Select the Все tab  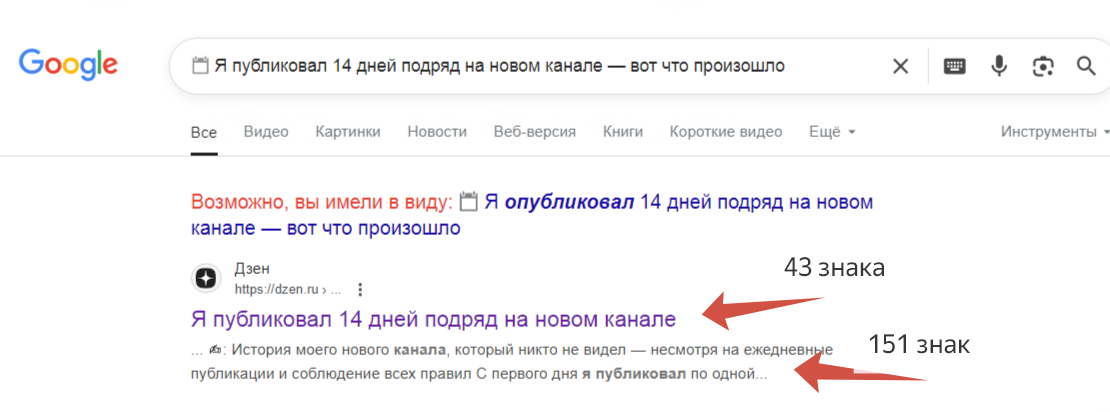pyautogui.click(x=204, y=132)
